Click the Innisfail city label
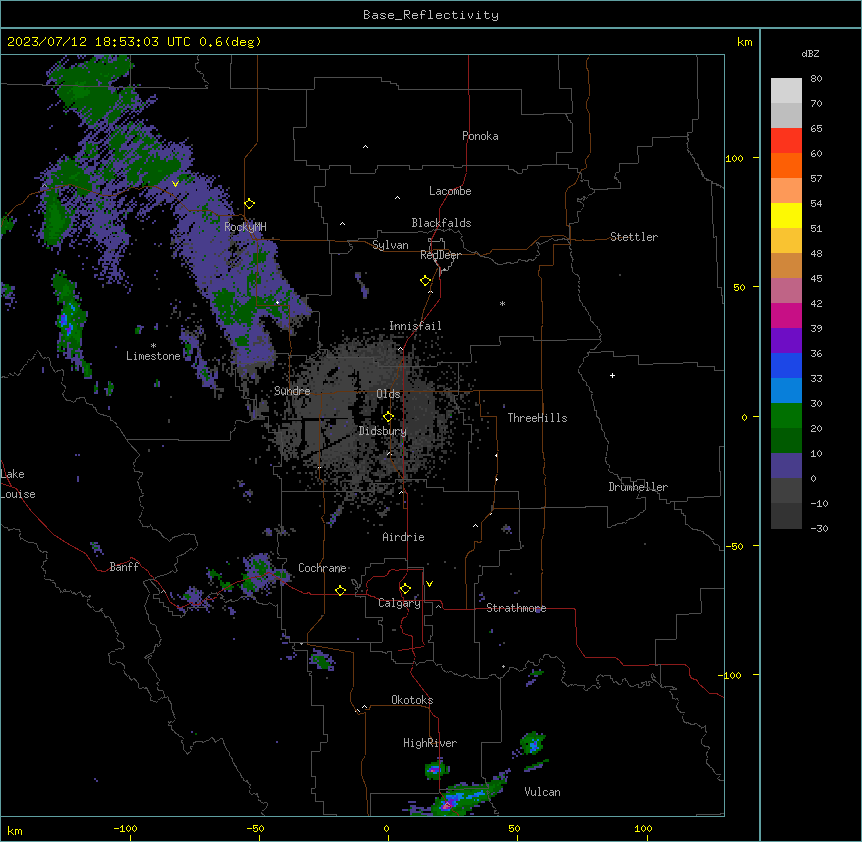 tap(415, 326)
